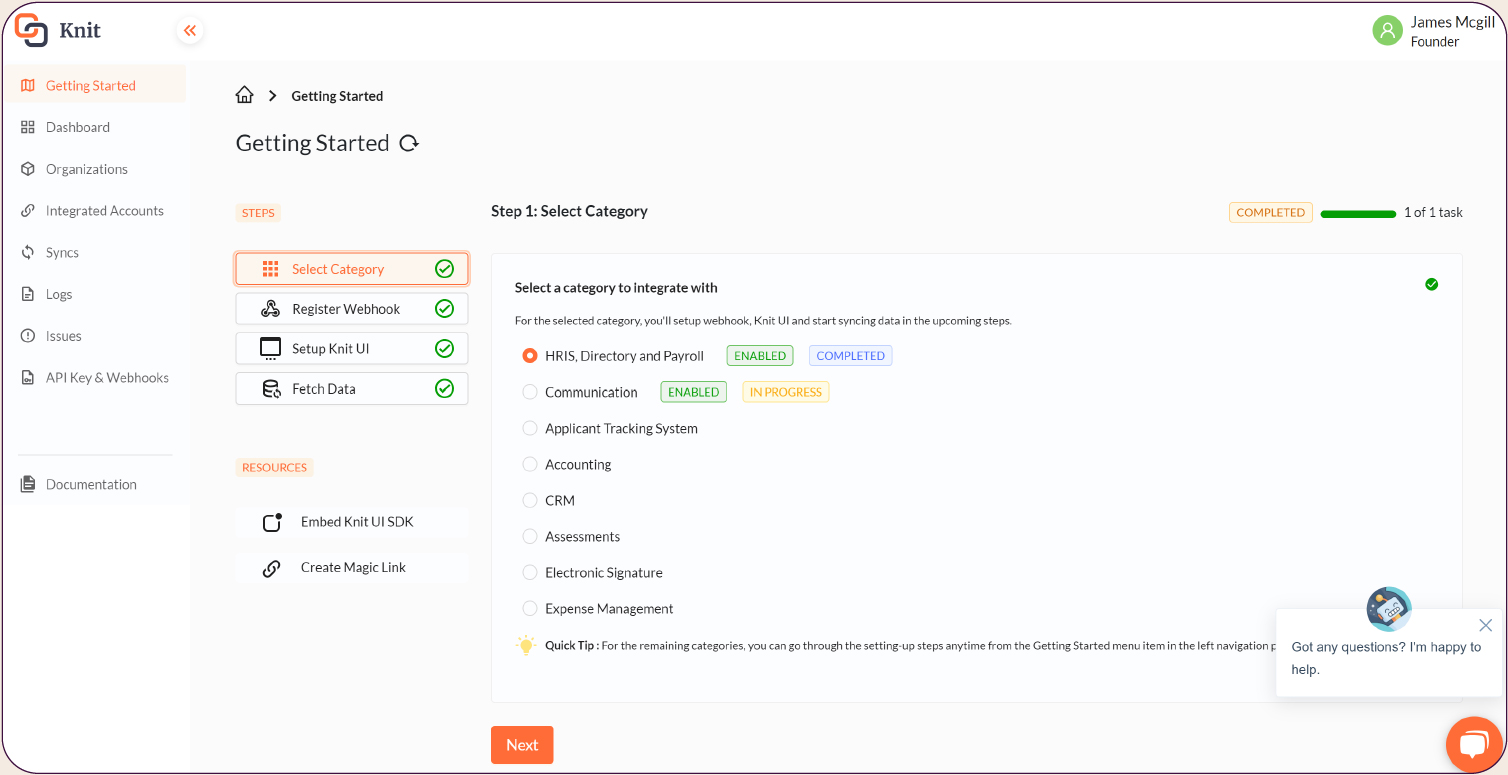
Task: Click the ENABLED badge beside Communication
Action: tap(694, 393)
